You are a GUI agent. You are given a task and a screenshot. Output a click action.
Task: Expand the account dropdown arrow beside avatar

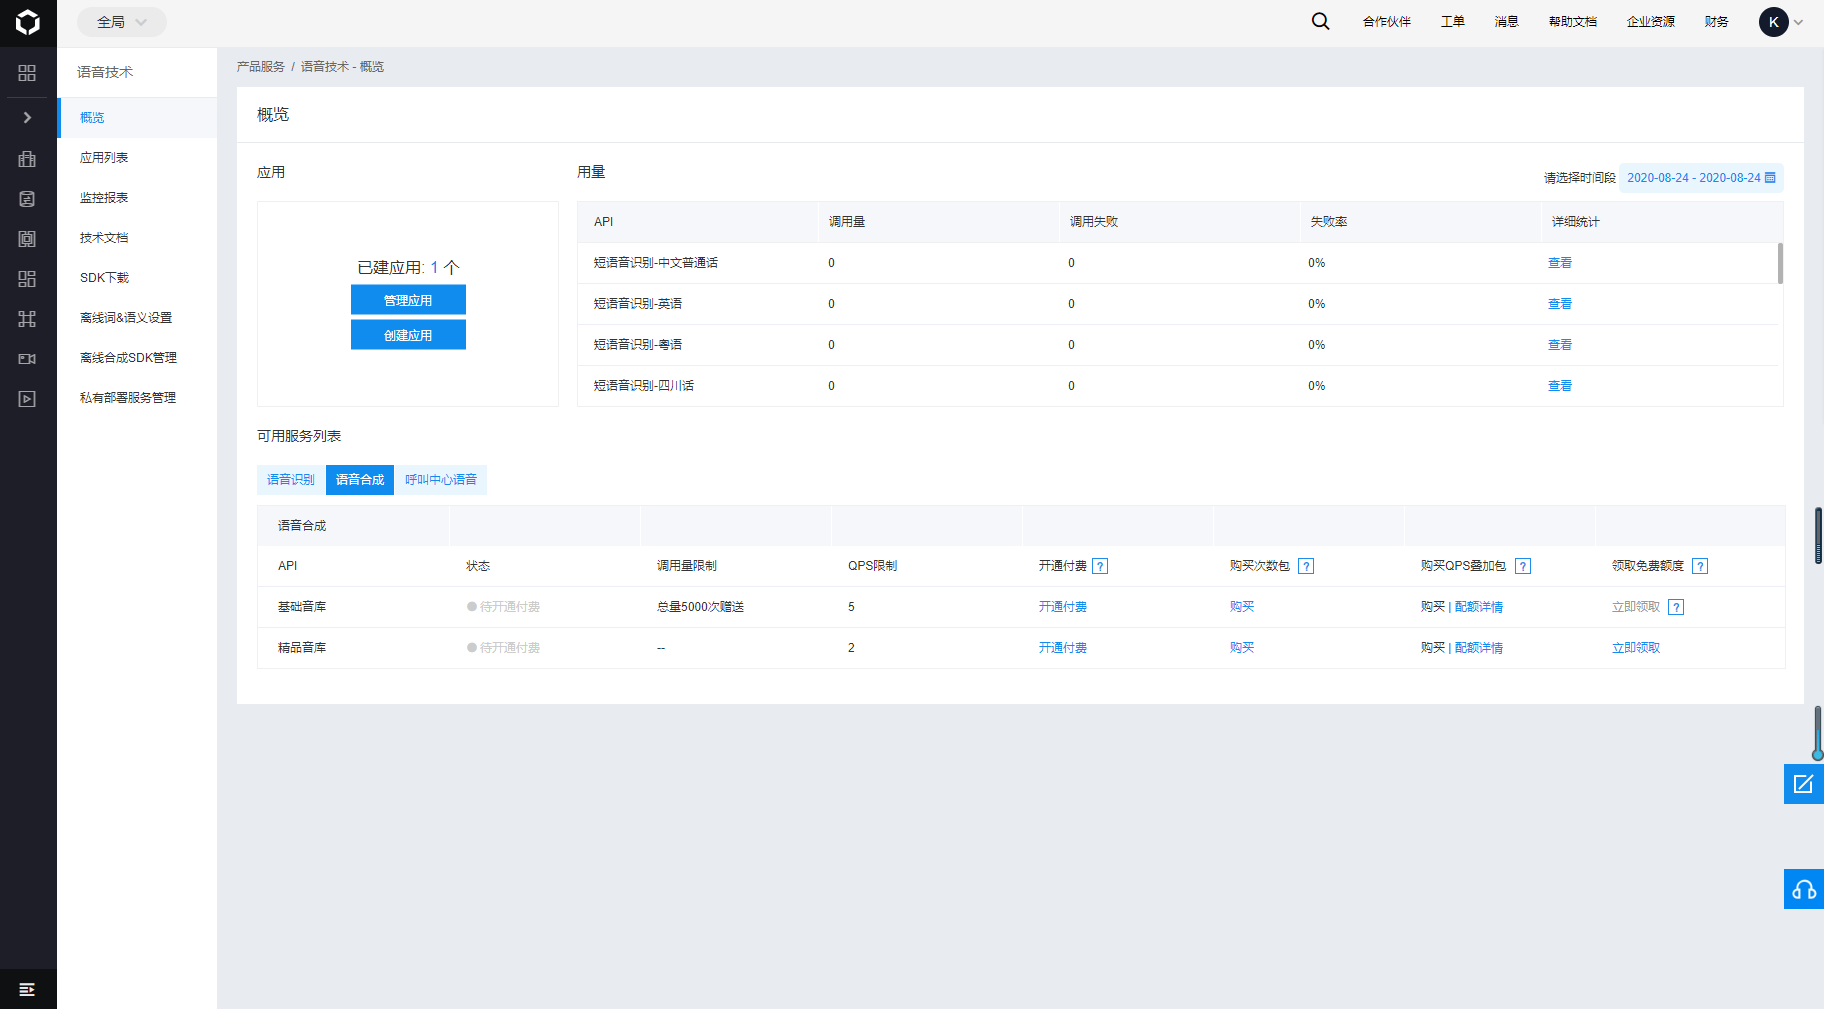tap(1798, 22)
